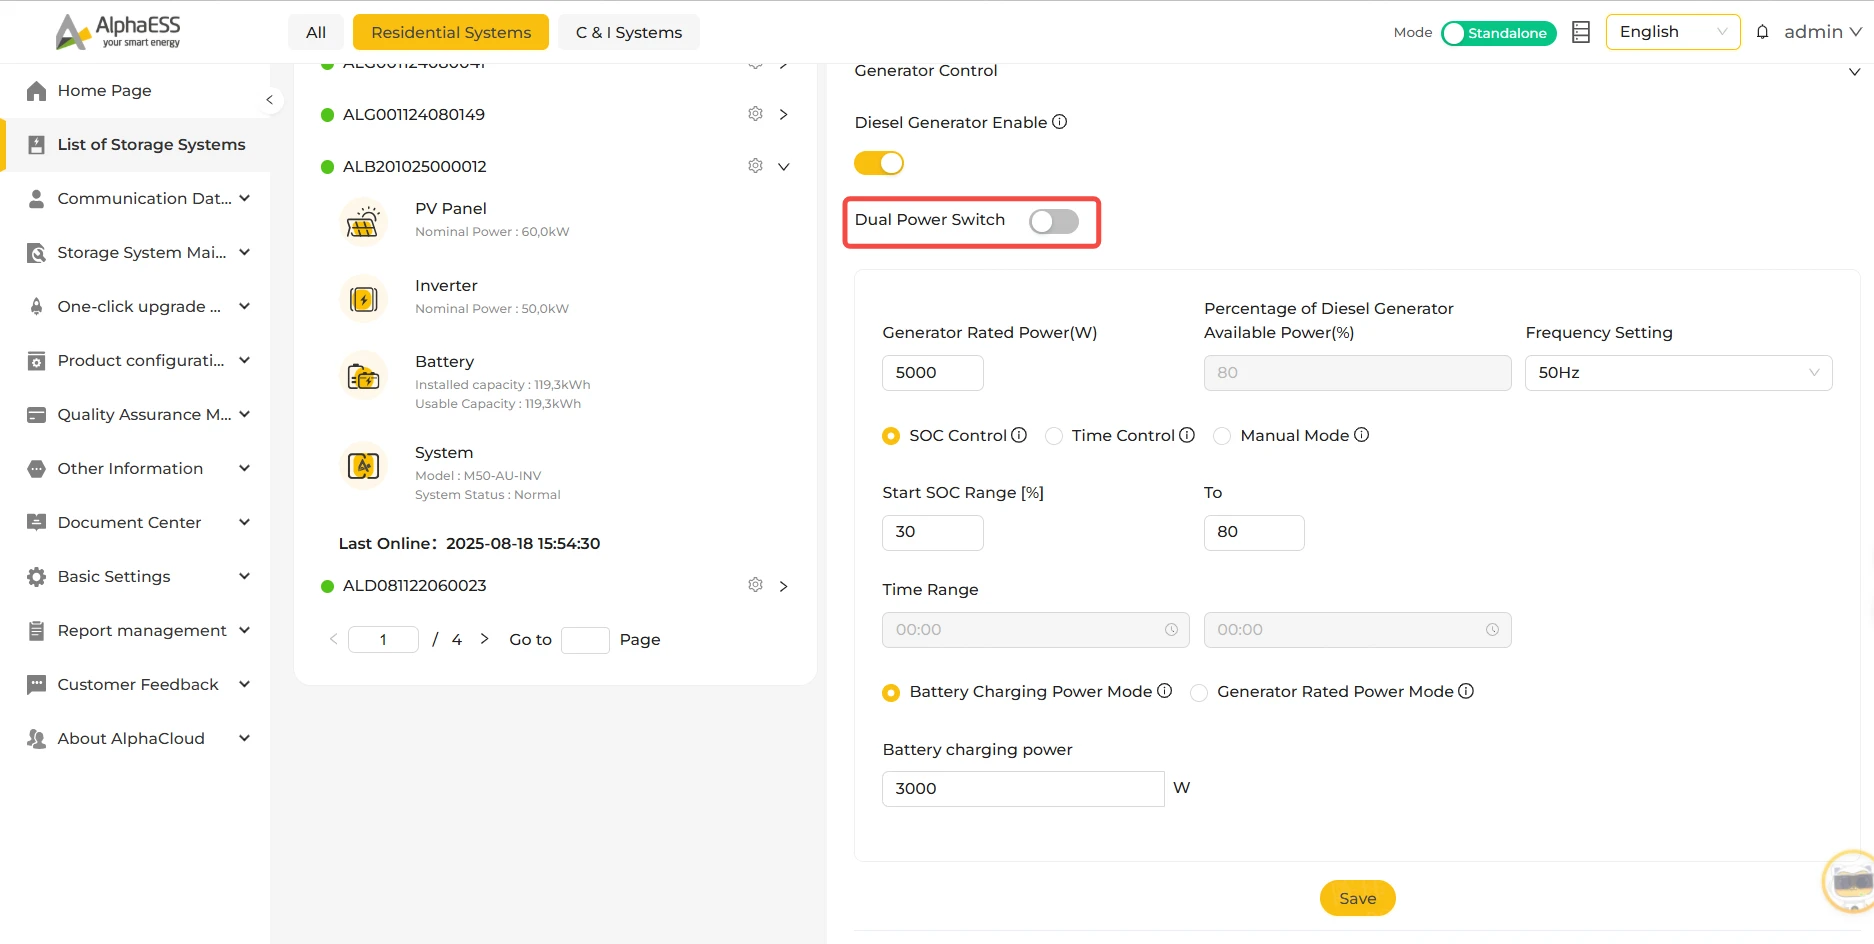Show info tooltip for Time Control
Screen dimensions: 1874x944
1187,435
